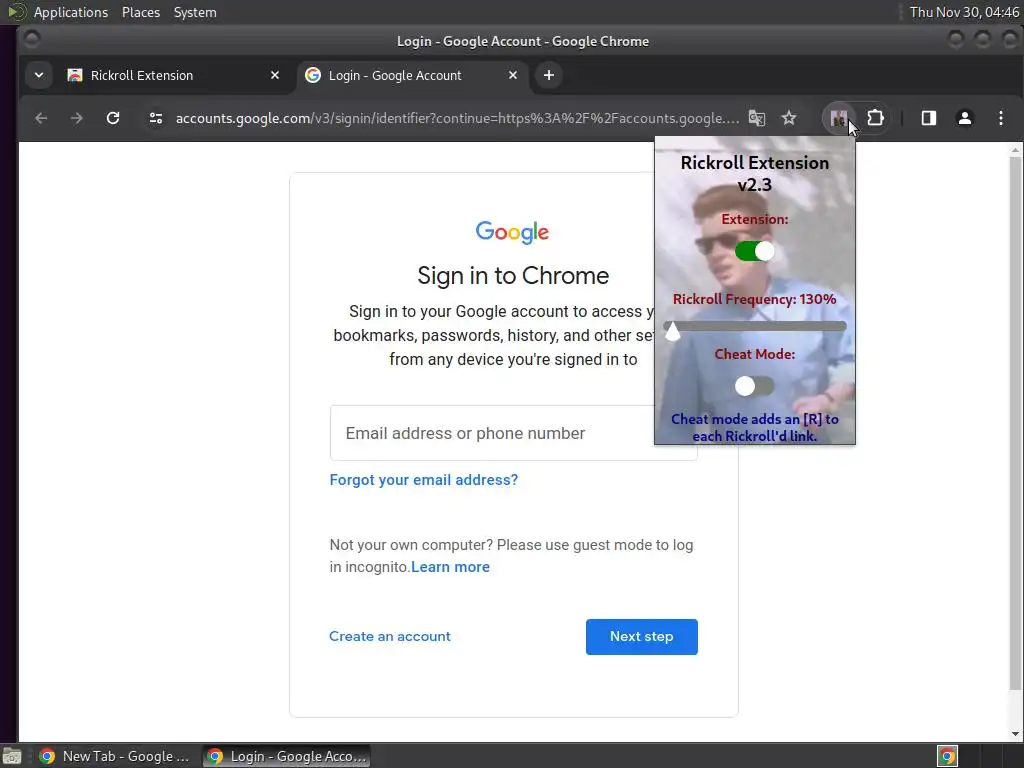Switch to the Rickroll Extension tab
This screenshot has height=768, width=1024.
pos(172,75)
